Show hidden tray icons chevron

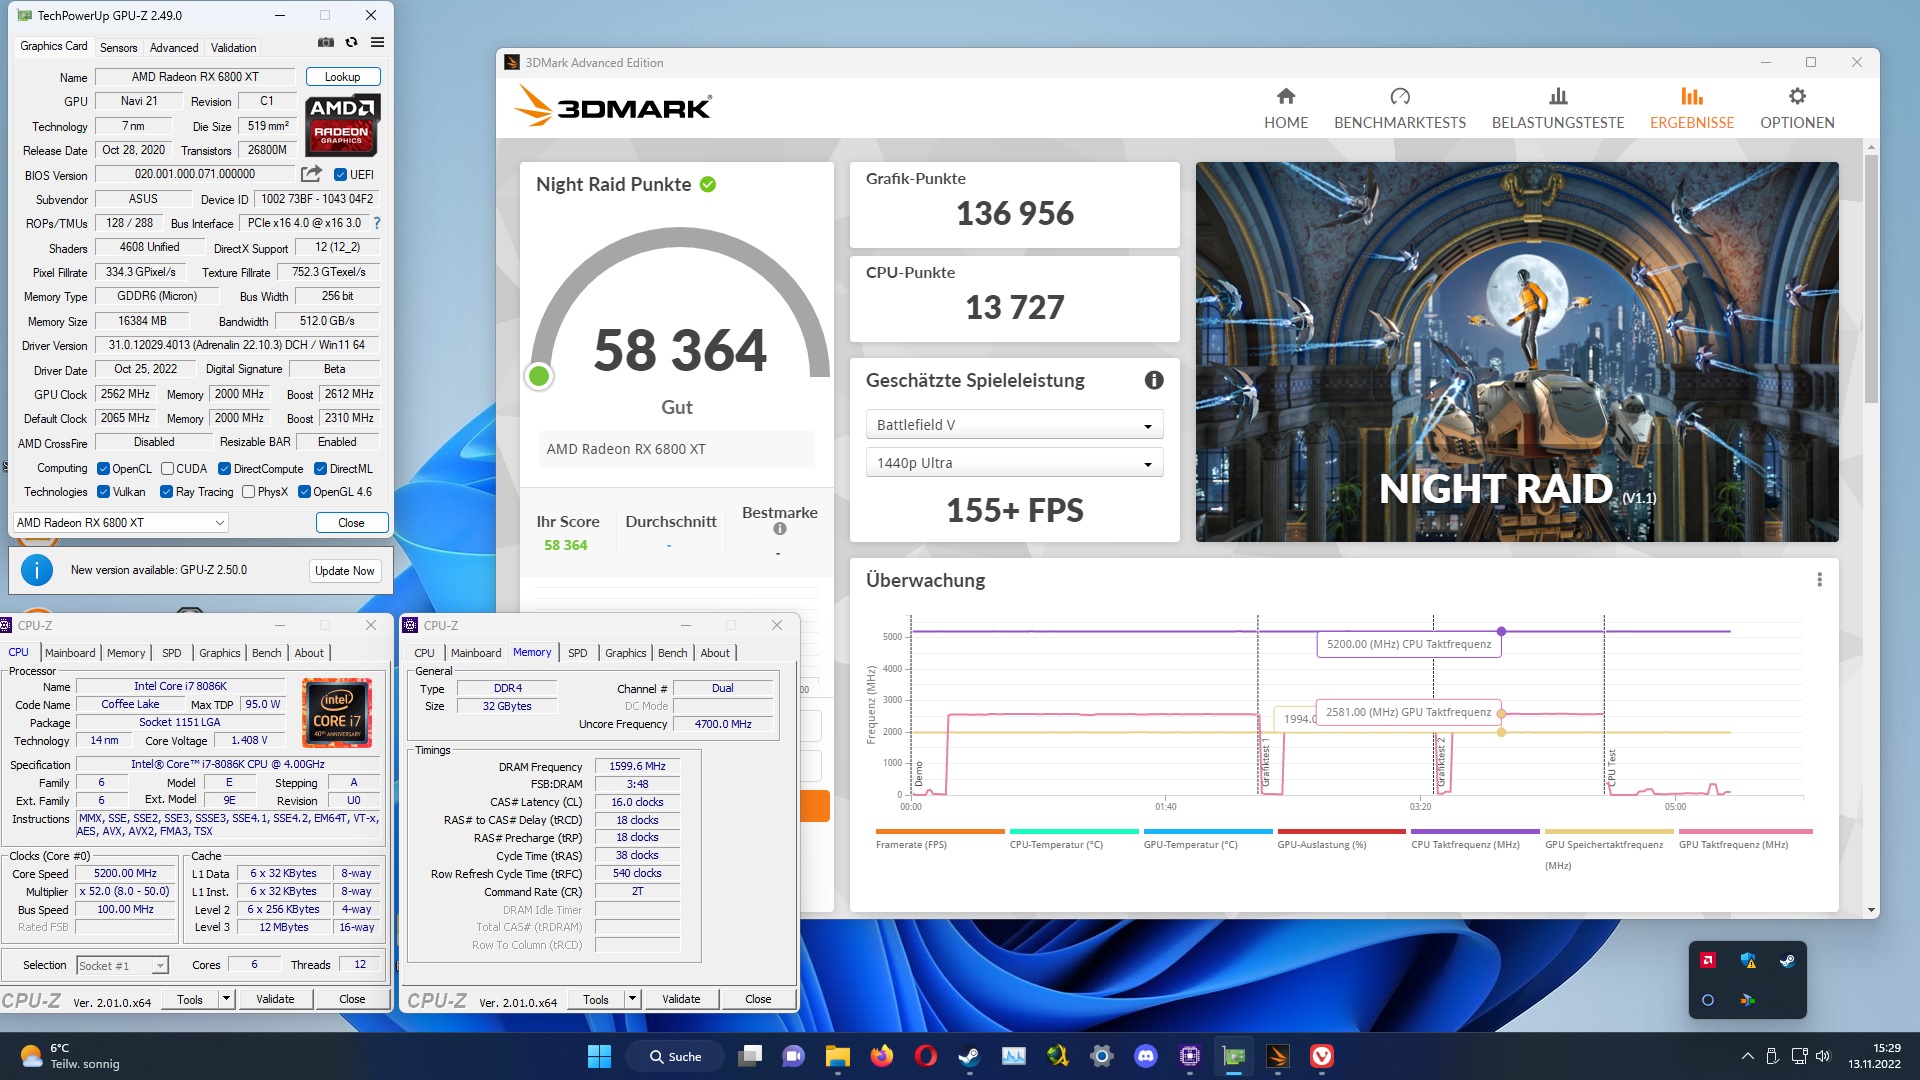tap(1747, 1056)
